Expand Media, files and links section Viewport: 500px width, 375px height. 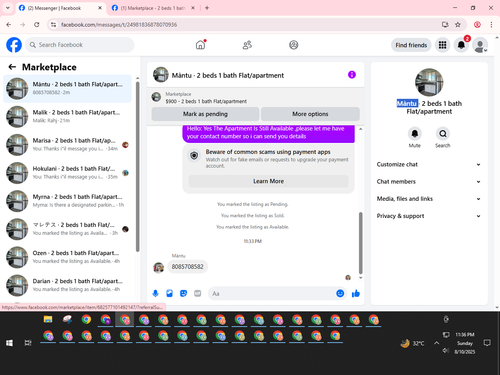tap(429, 199)
